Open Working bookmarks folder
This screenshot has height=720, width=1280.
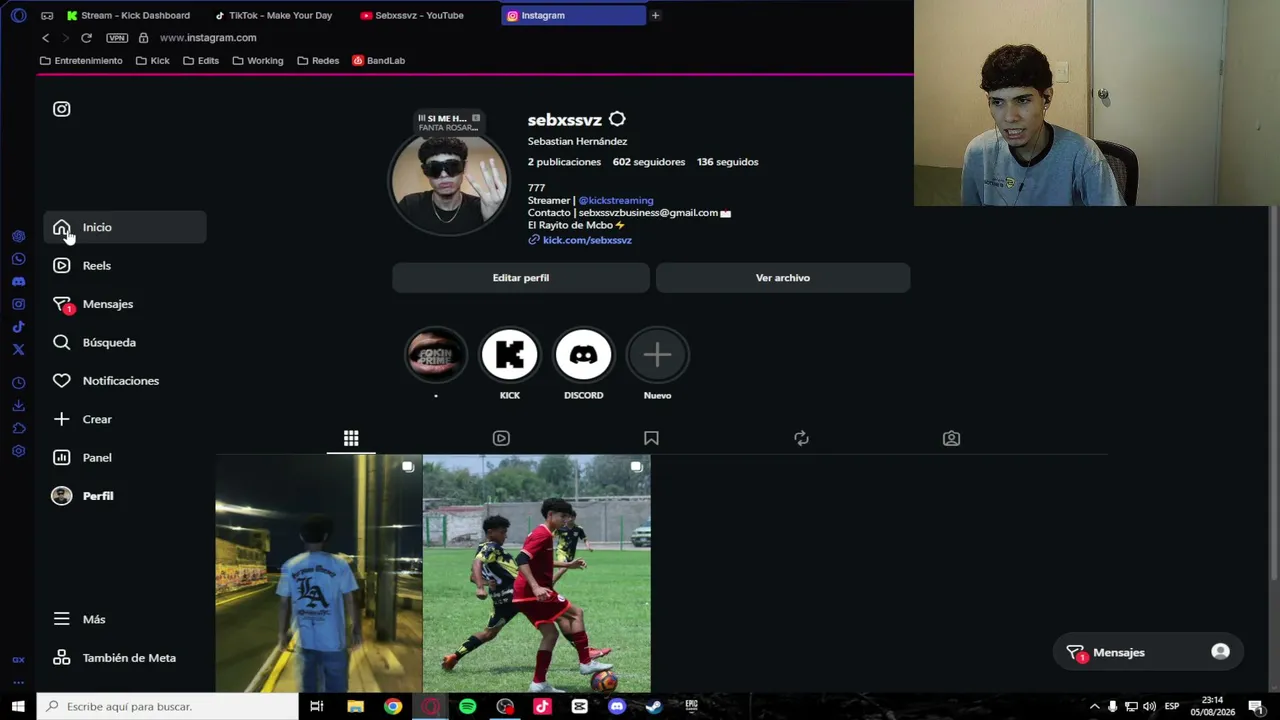tap(258, 61)
